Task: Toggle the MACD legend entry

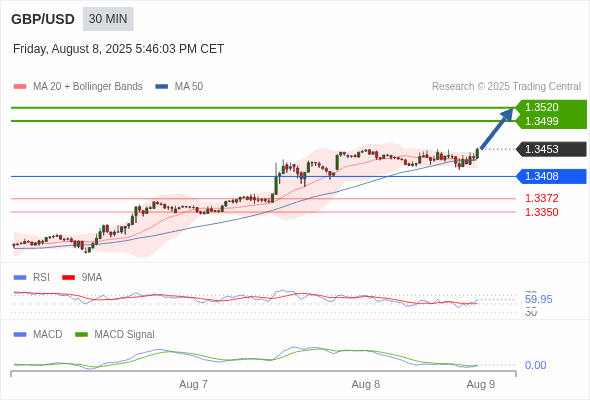Action: (38, 334)
